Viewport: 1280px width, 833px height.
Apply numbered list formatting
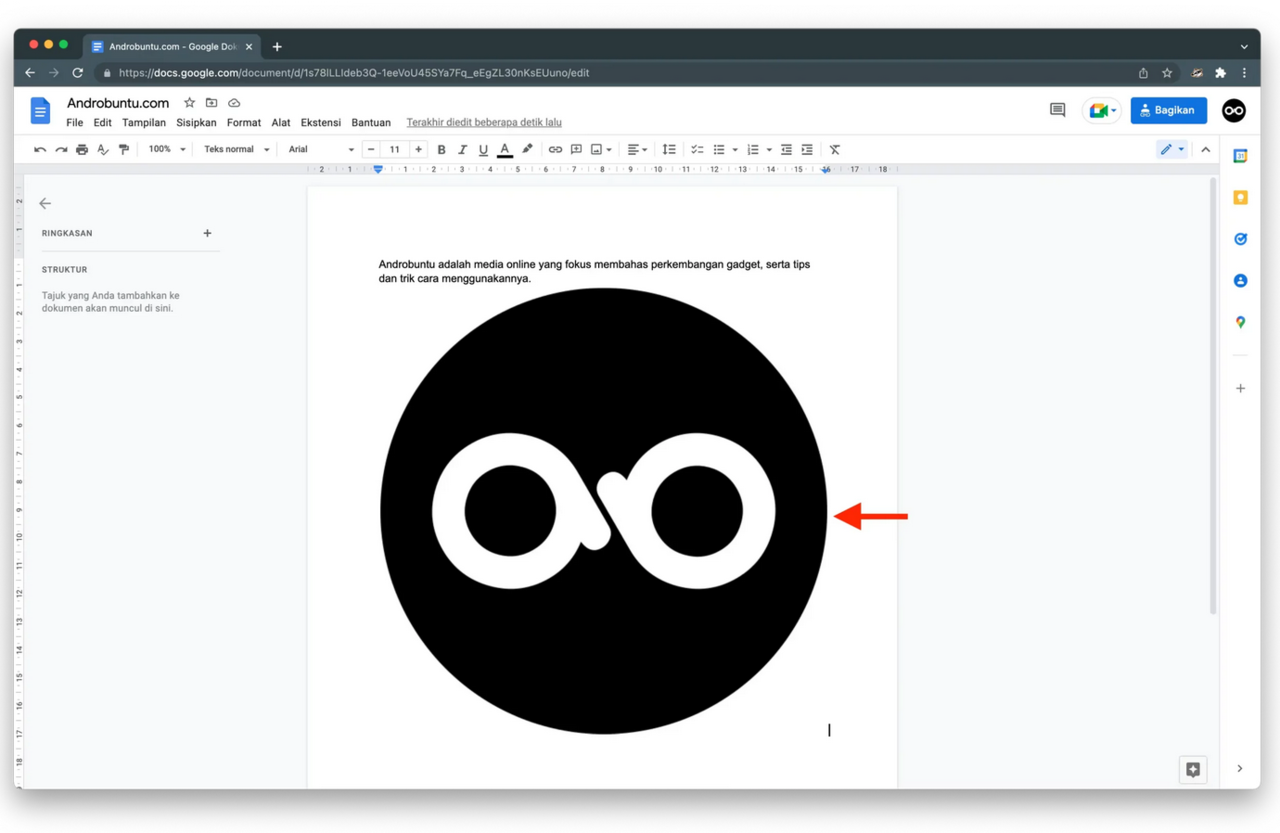(x=753, y=150)
